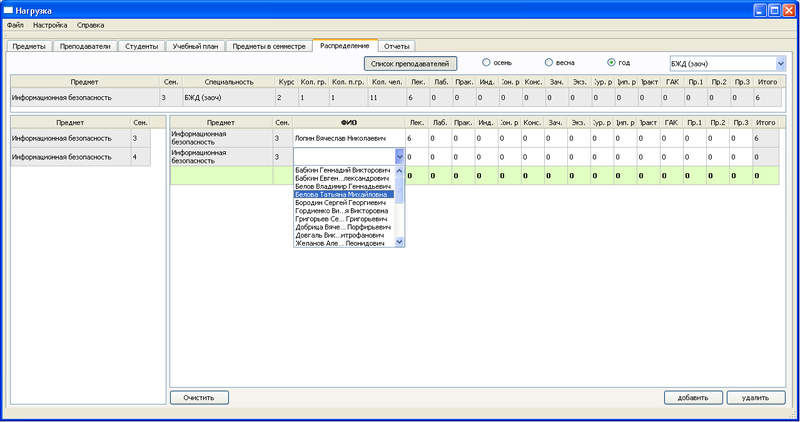Choose Бабкин Геннадий Викторович from the list
This screenshot has height=422, width=800.
tap(344, 170)
